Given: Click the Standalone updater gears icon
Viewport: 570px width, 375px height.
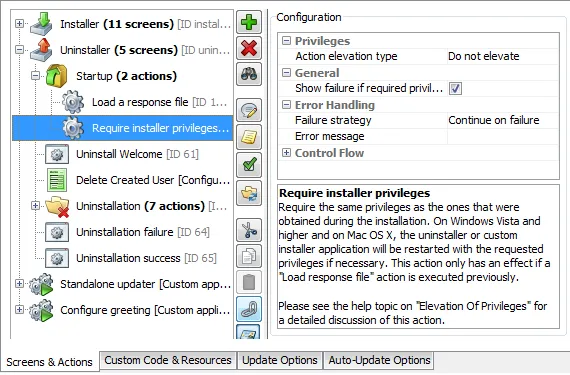Looking at the screenshot, I should point(41,284).
